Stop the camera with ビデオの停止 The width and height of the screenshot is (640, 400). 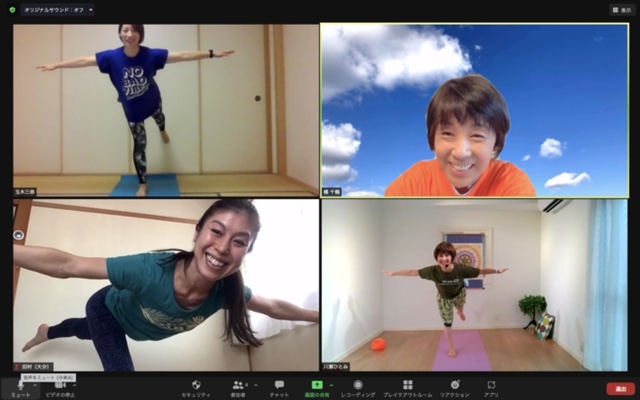(x=60, y=388)
